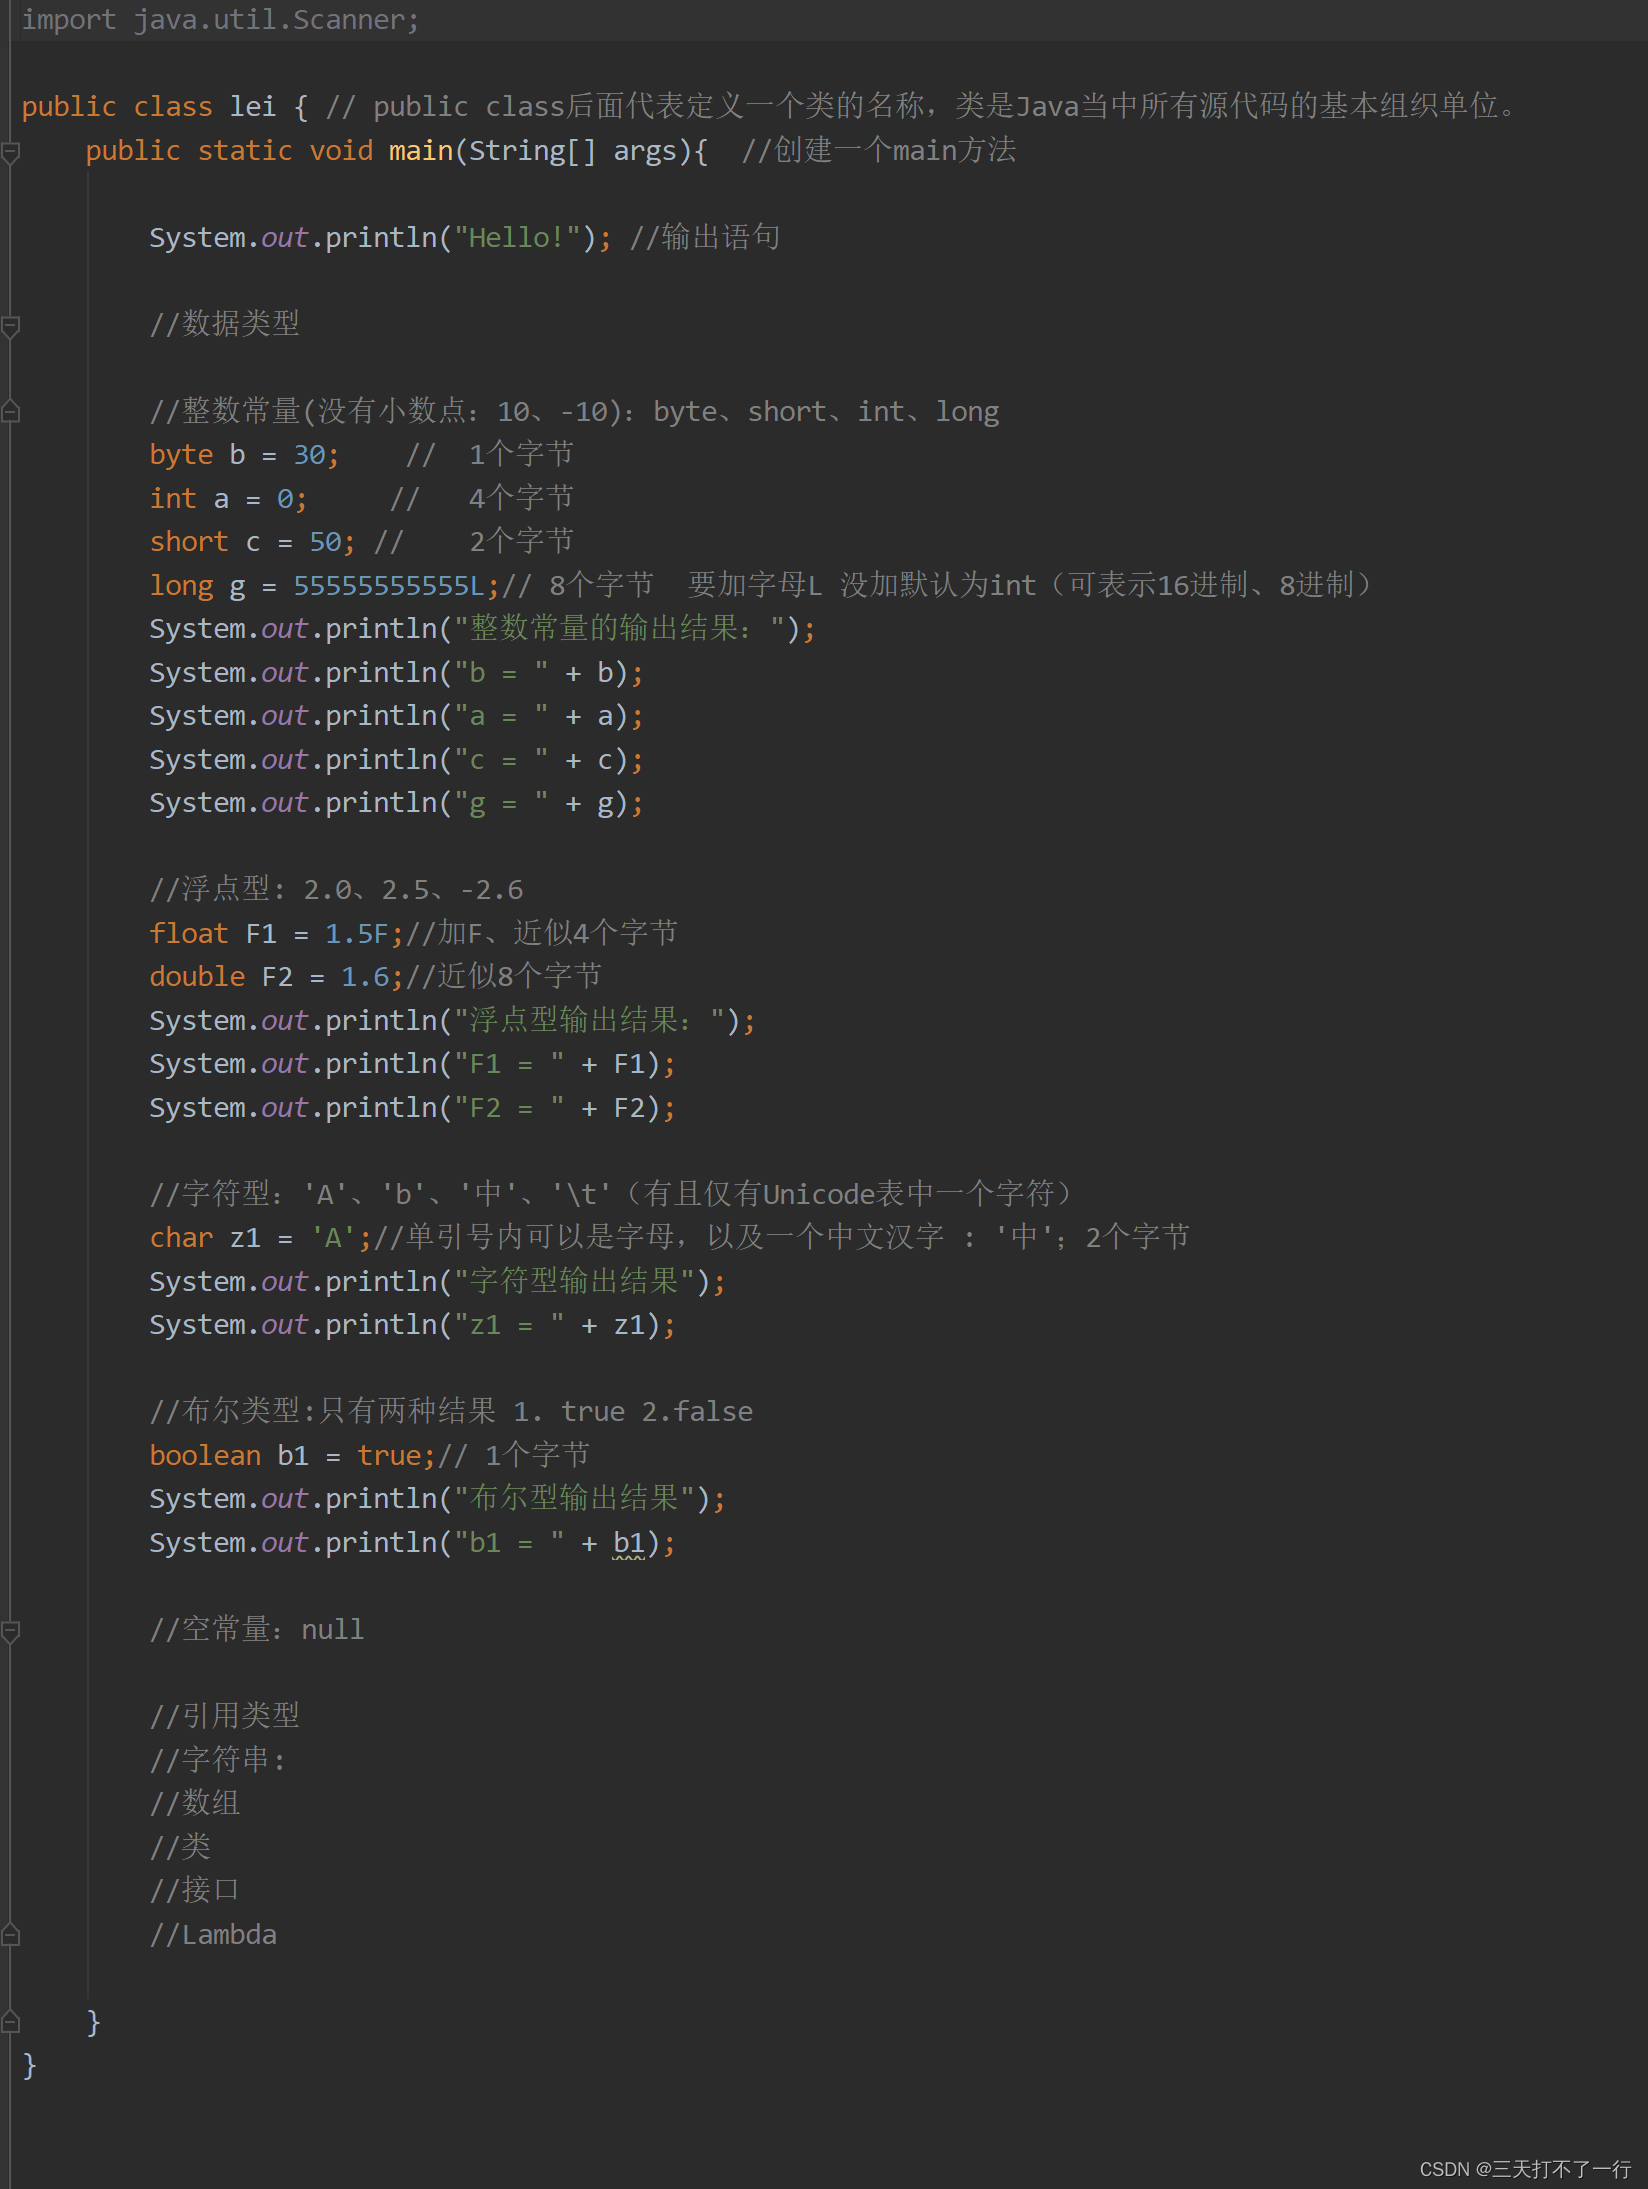This screenshot has height=2189, width=1648.
Task: Click the float F1 declaration
Action: pyautogui.click(x=188, y=932)
